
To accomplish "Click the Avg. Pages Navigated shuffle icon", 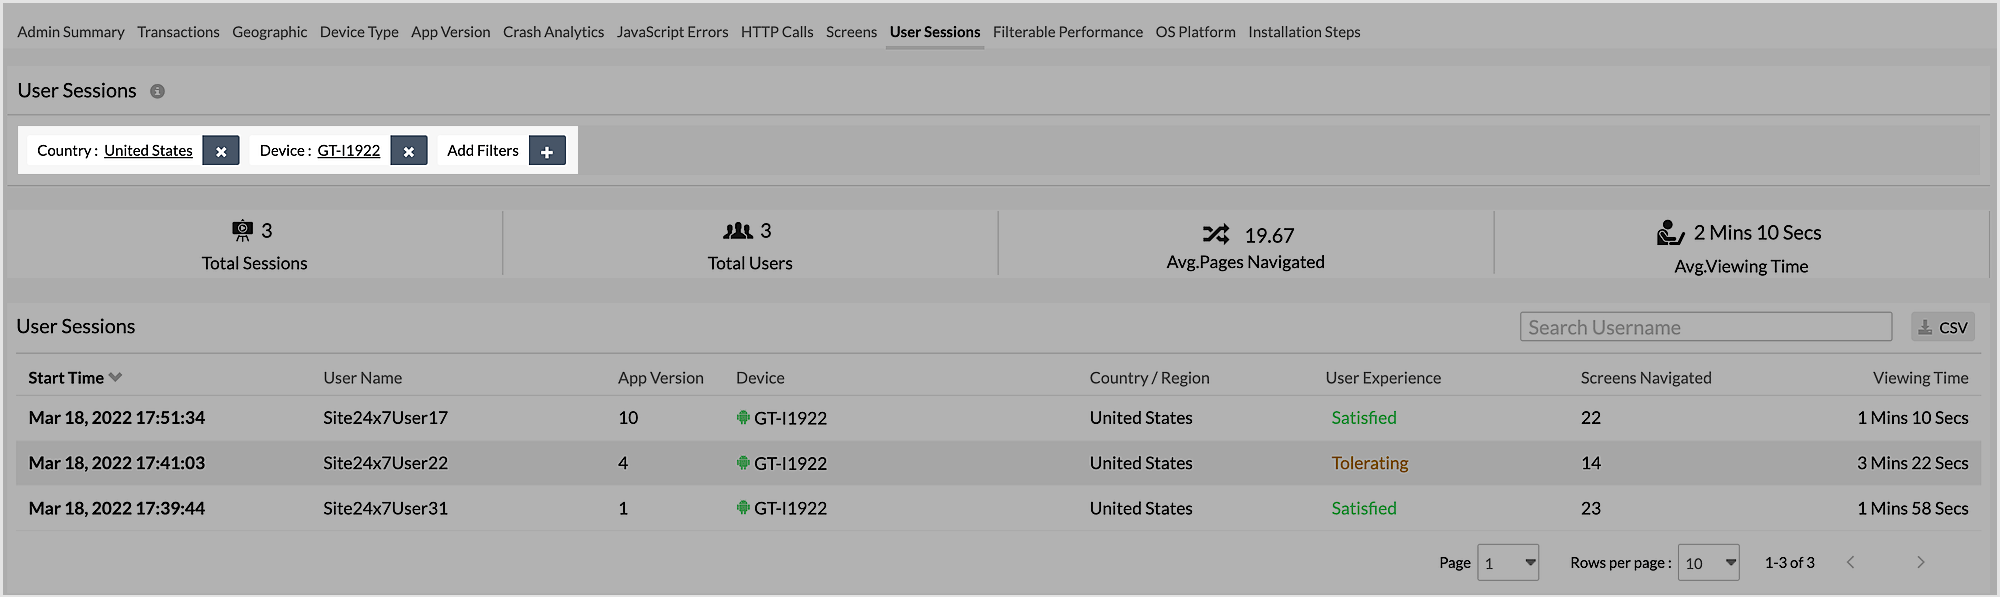I will (x=1216, y=234).
